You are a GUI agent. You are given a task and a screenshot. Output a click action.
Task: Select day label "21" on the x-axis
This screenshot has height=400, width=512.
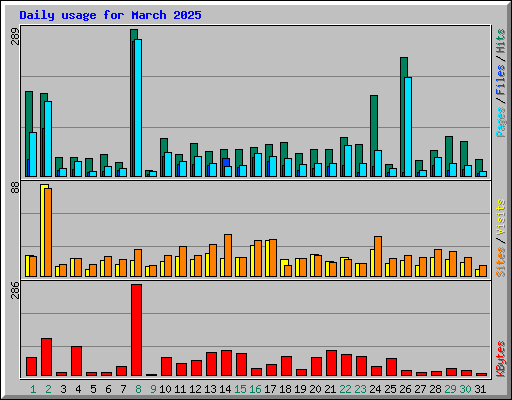330,389
